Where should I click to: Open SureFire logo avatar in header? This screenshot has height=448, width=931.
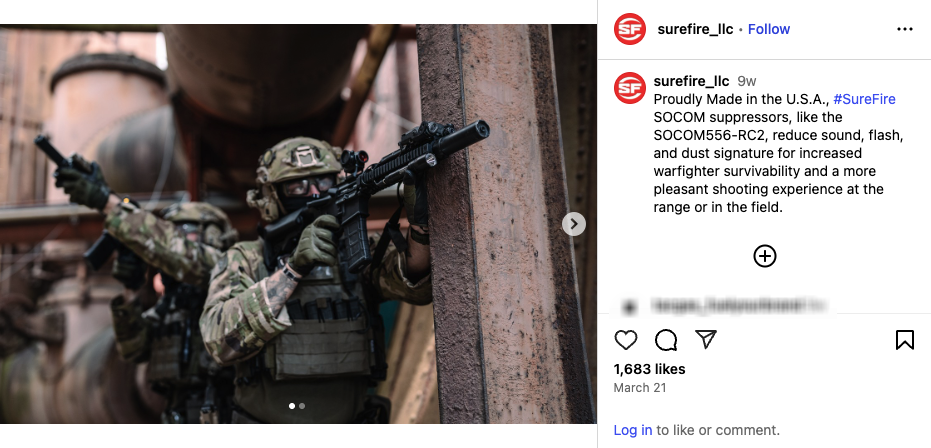click(x=630, y=29)
